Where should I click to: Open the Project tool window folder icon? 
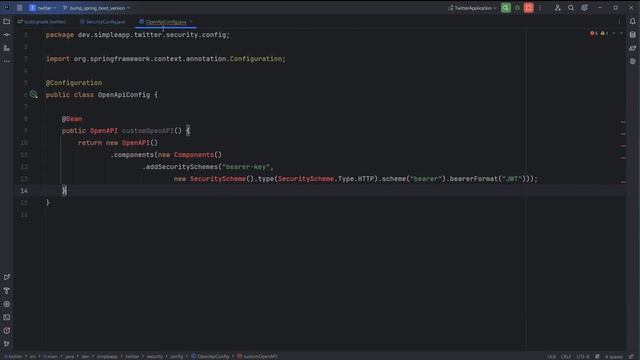point(7,22)
